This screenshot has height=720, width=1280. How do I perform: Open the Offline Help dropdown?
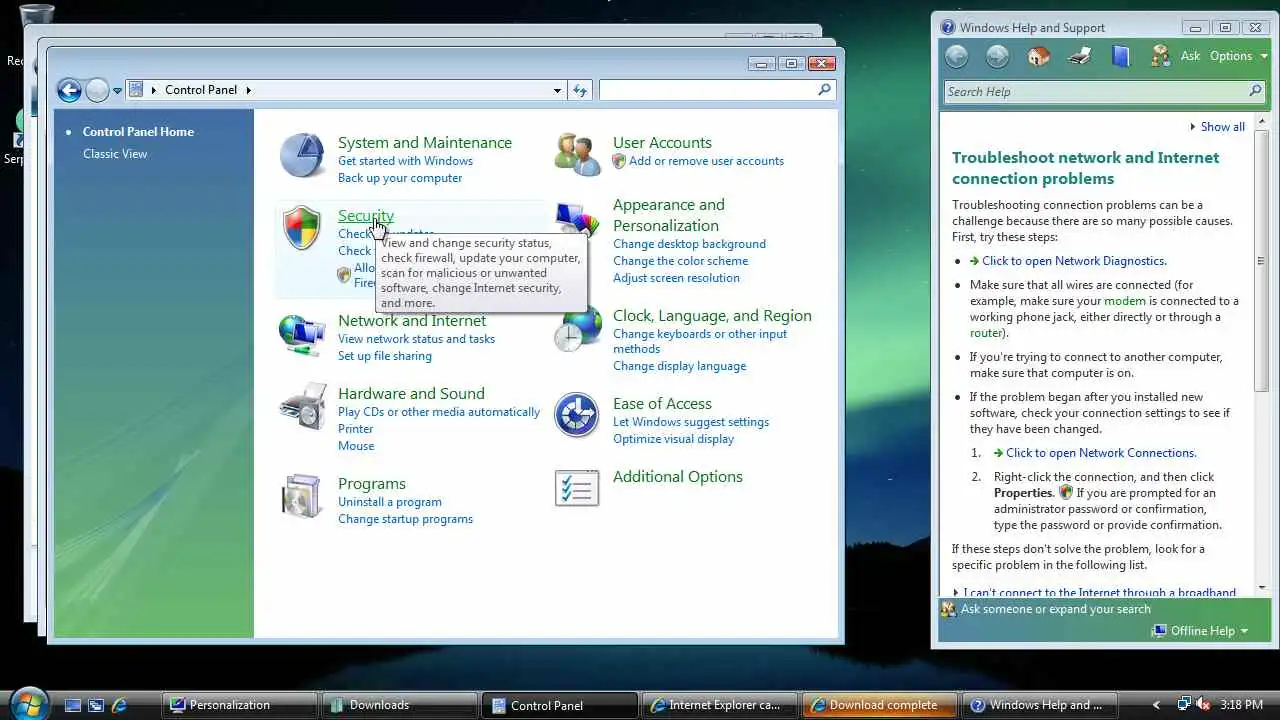click(1200, 631)
